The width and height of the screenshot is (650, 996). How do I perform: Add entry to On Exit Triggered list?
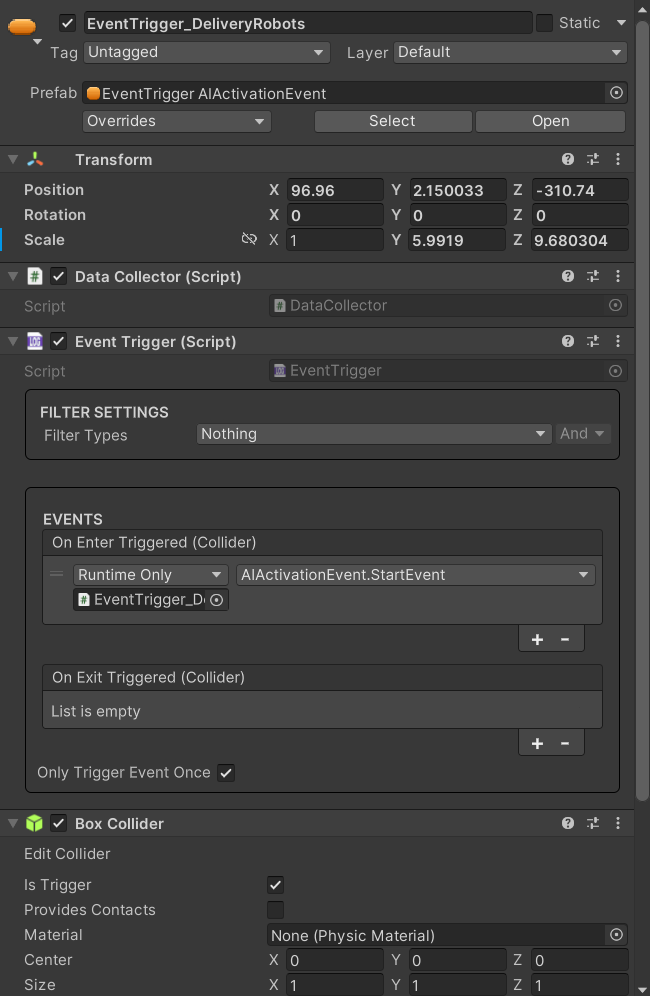tap(537, 744)
